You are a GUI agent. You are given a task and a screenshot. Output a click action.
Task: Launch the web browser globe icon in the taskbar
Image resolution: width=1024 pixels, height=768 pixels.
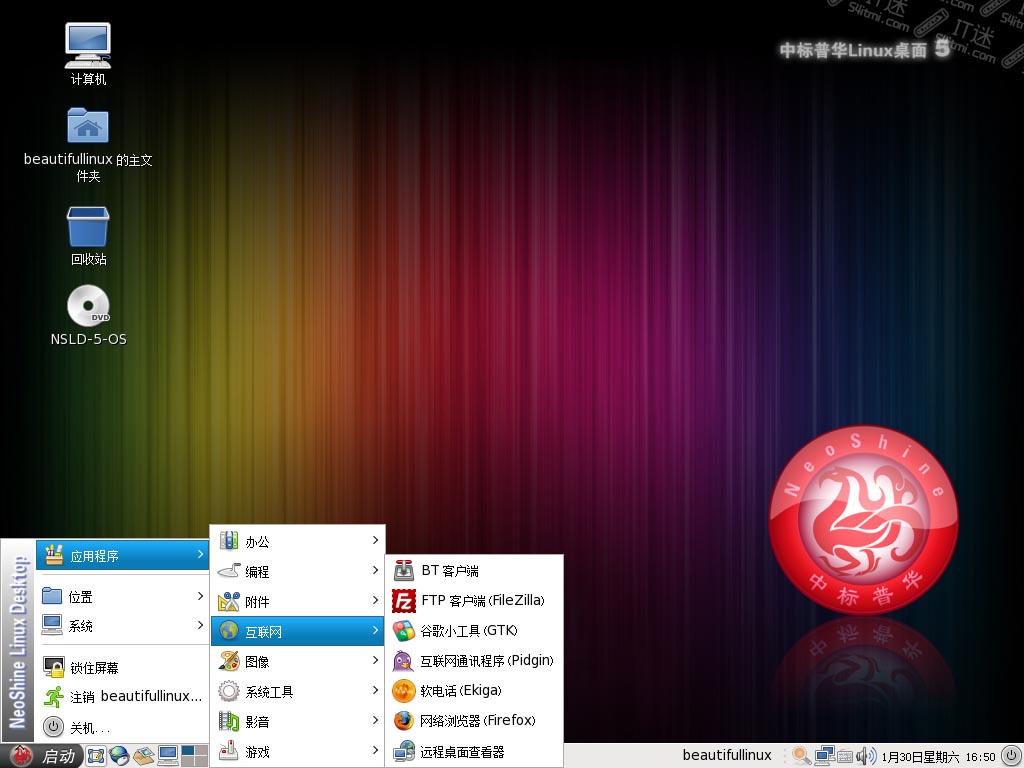(x=120, y=756)
